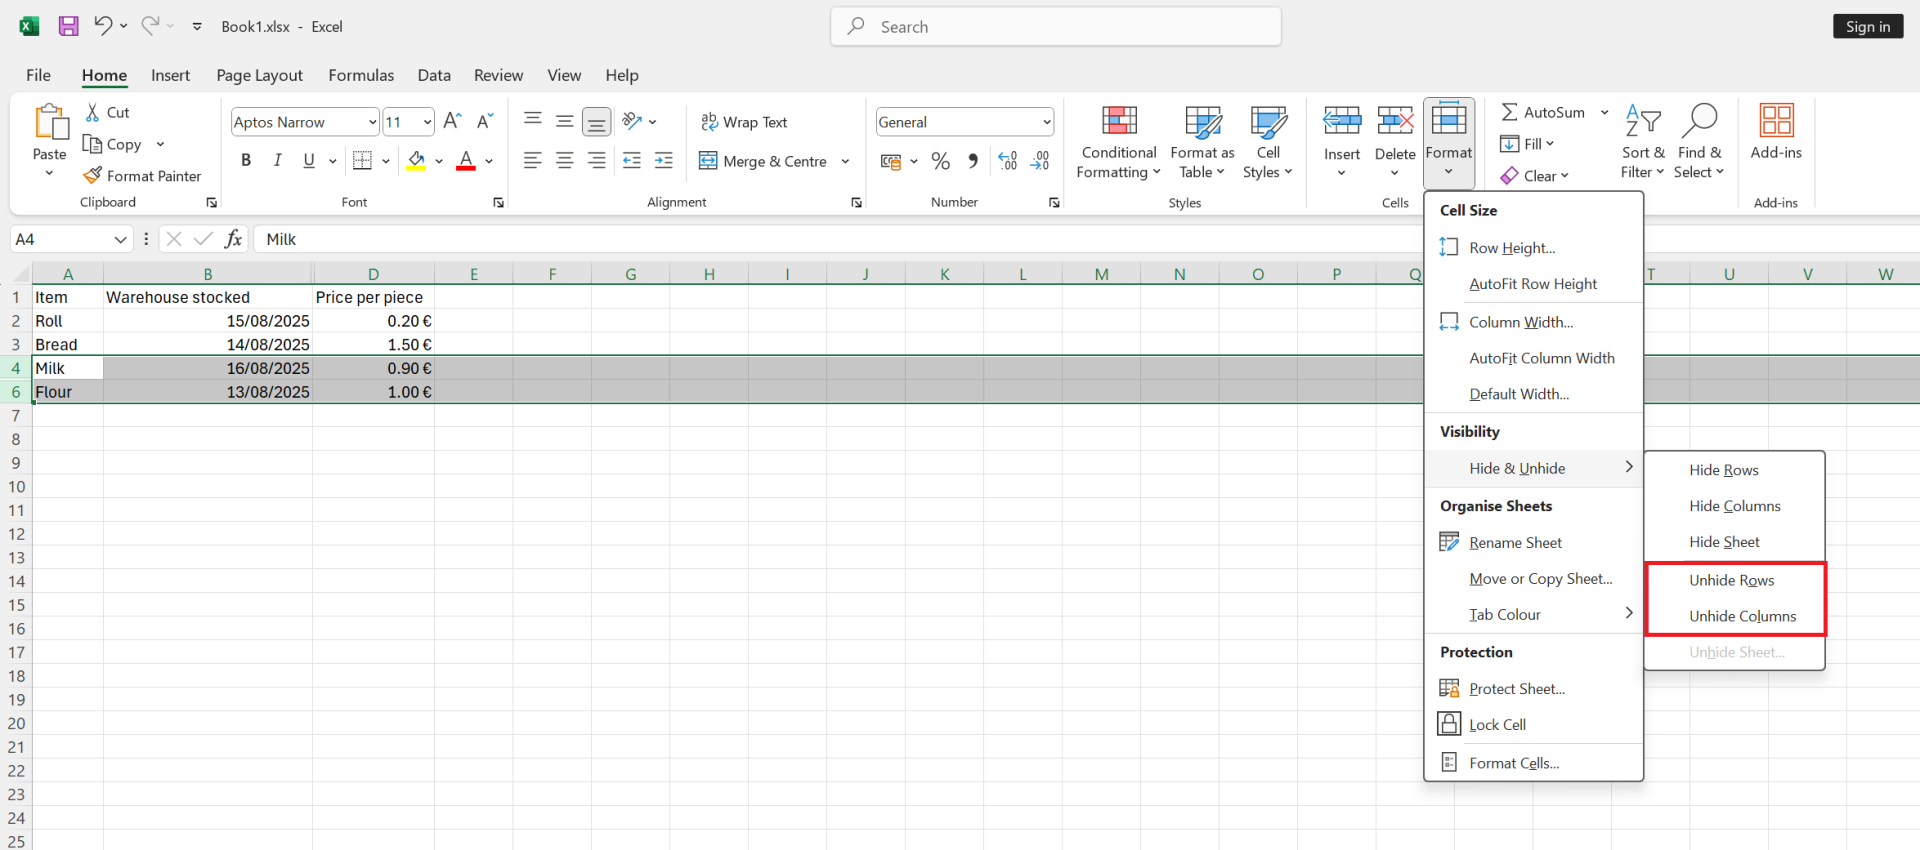Click the Sort & Filter icon

click(x=1643, y=120)
